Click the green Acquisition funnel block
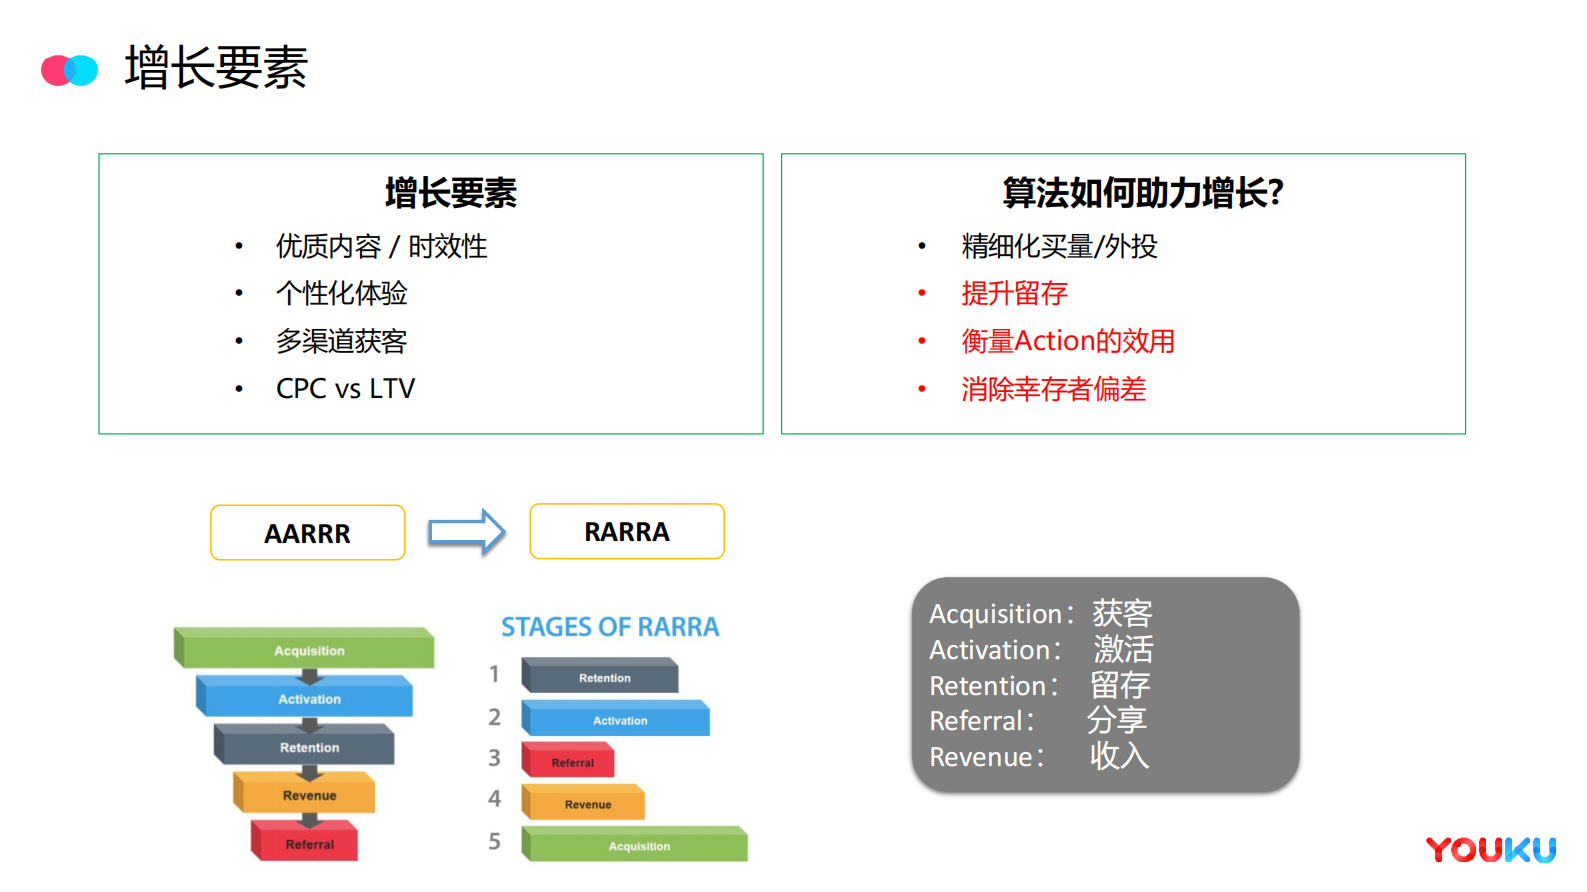This screenshot has height=892, width=1587. pos(304,648)
